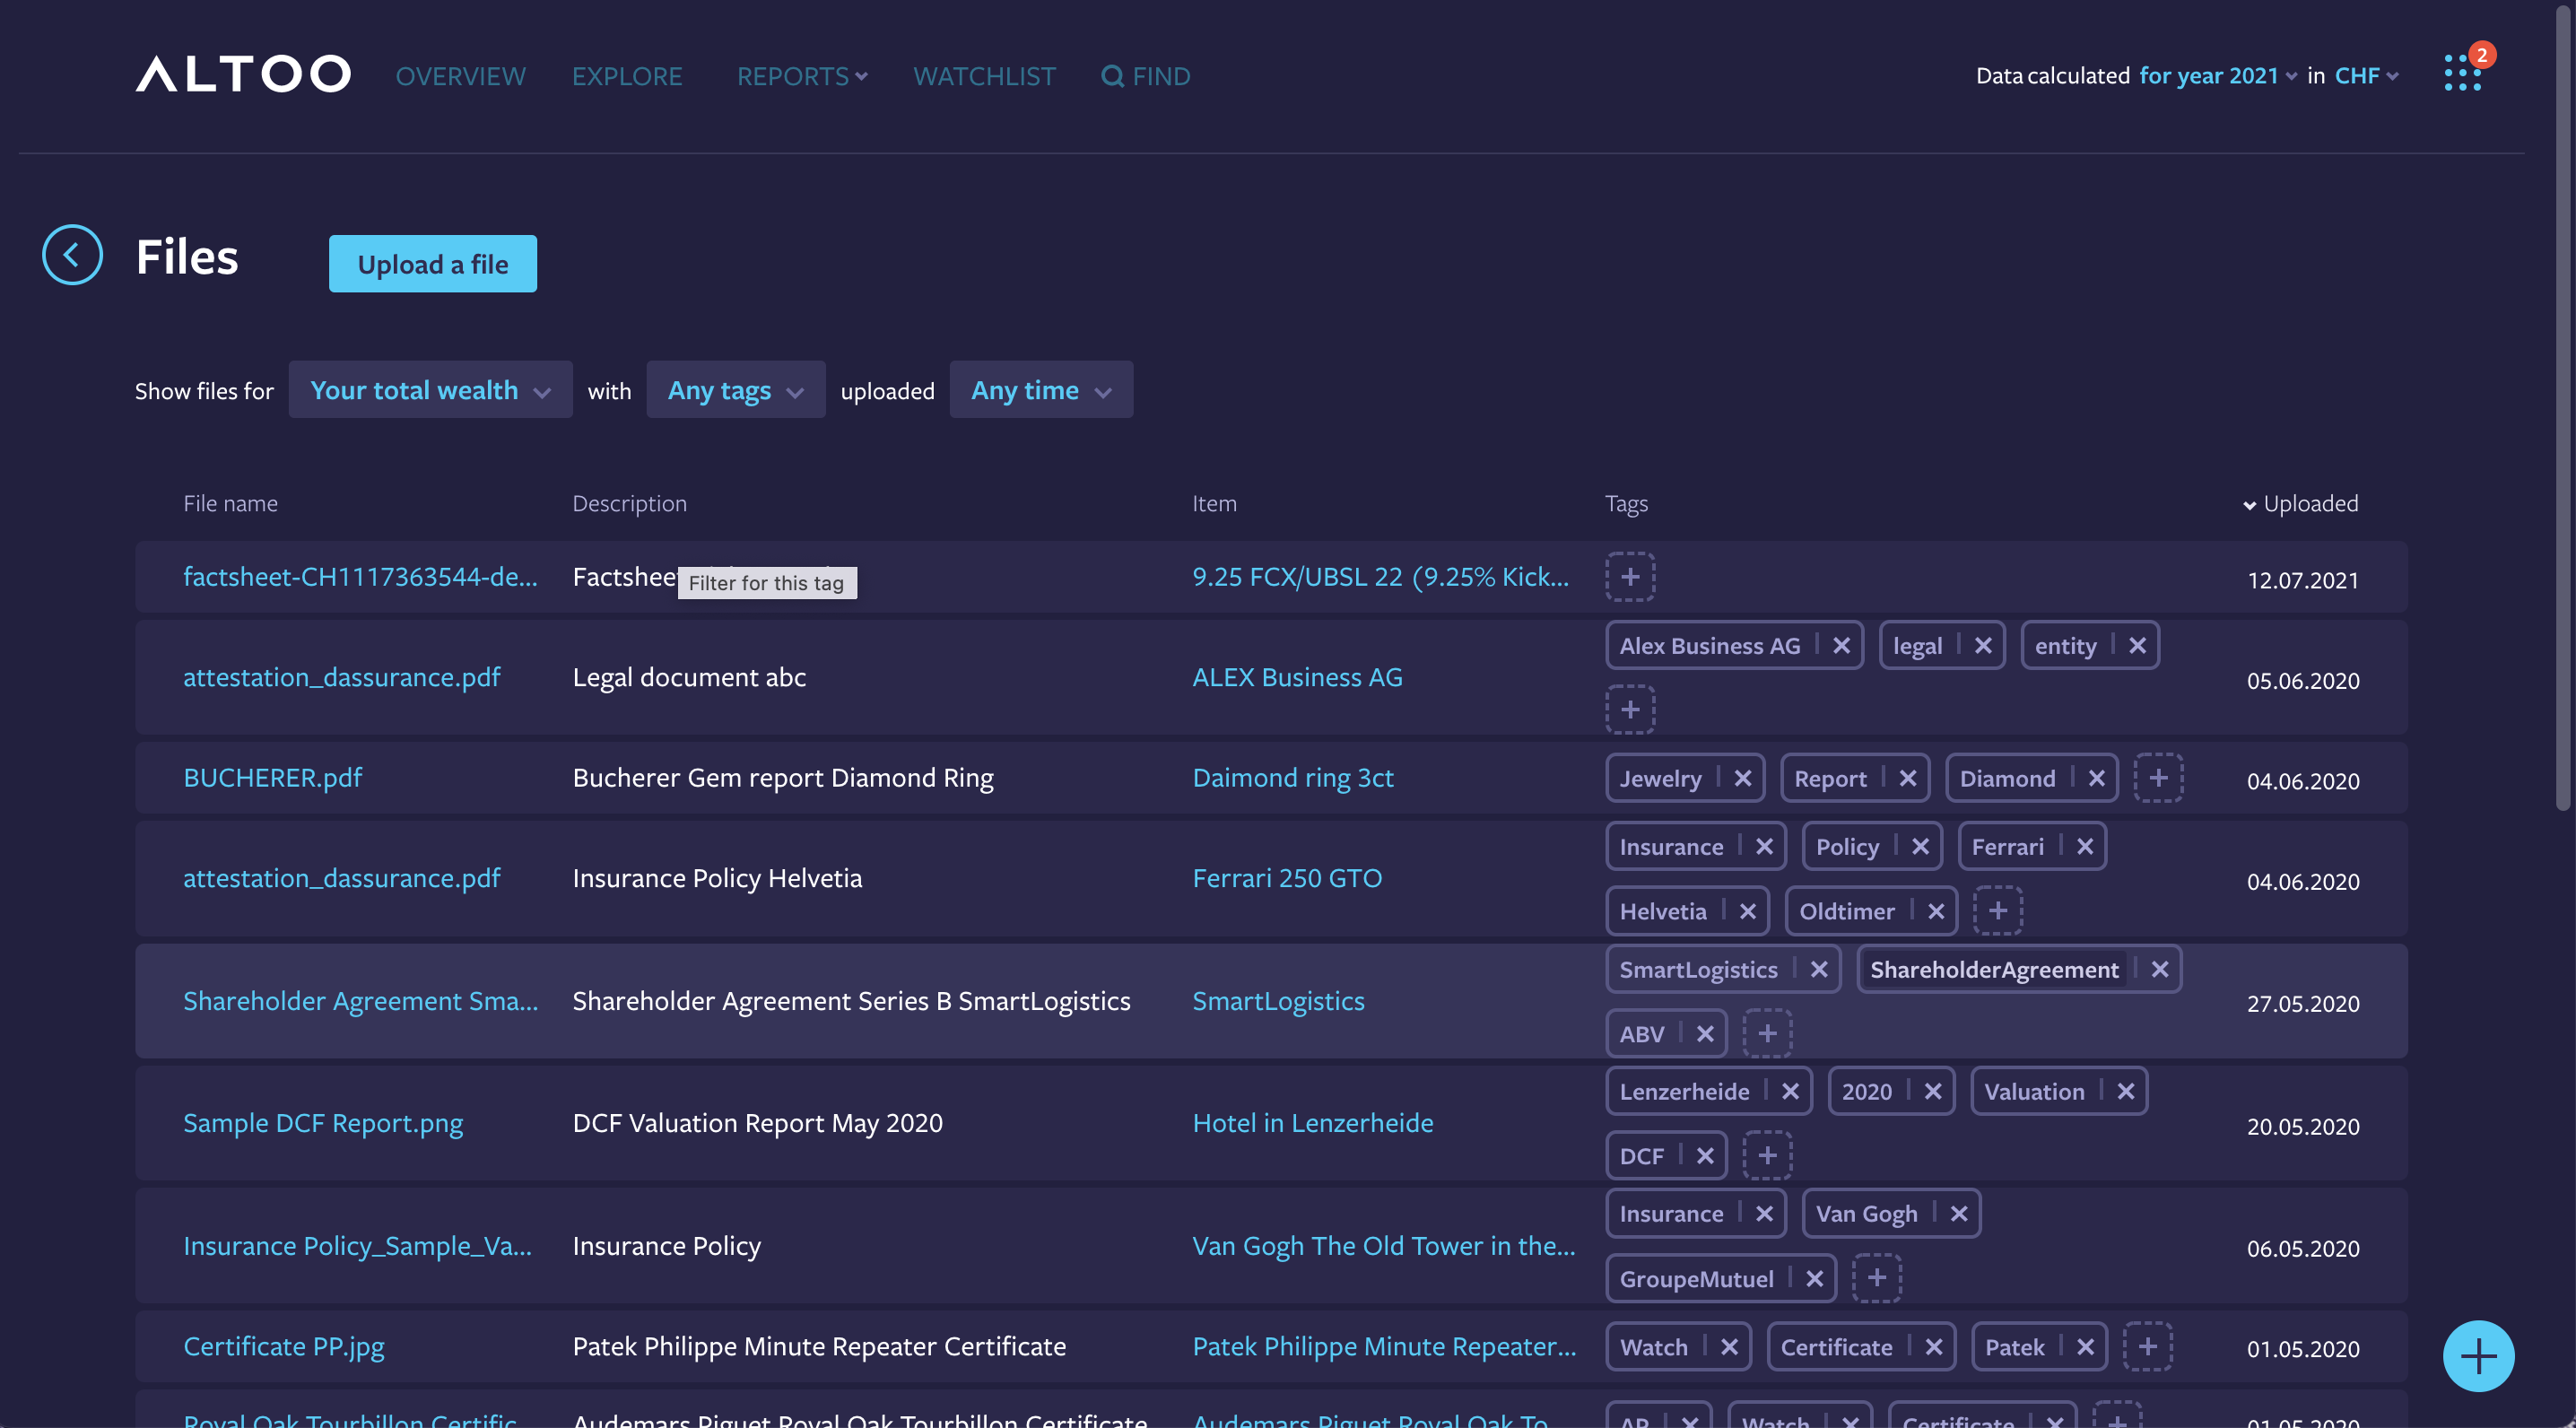Open the factsheet-CH1117363544 file
This screenshot has width=2576, height=1428.
360,576
